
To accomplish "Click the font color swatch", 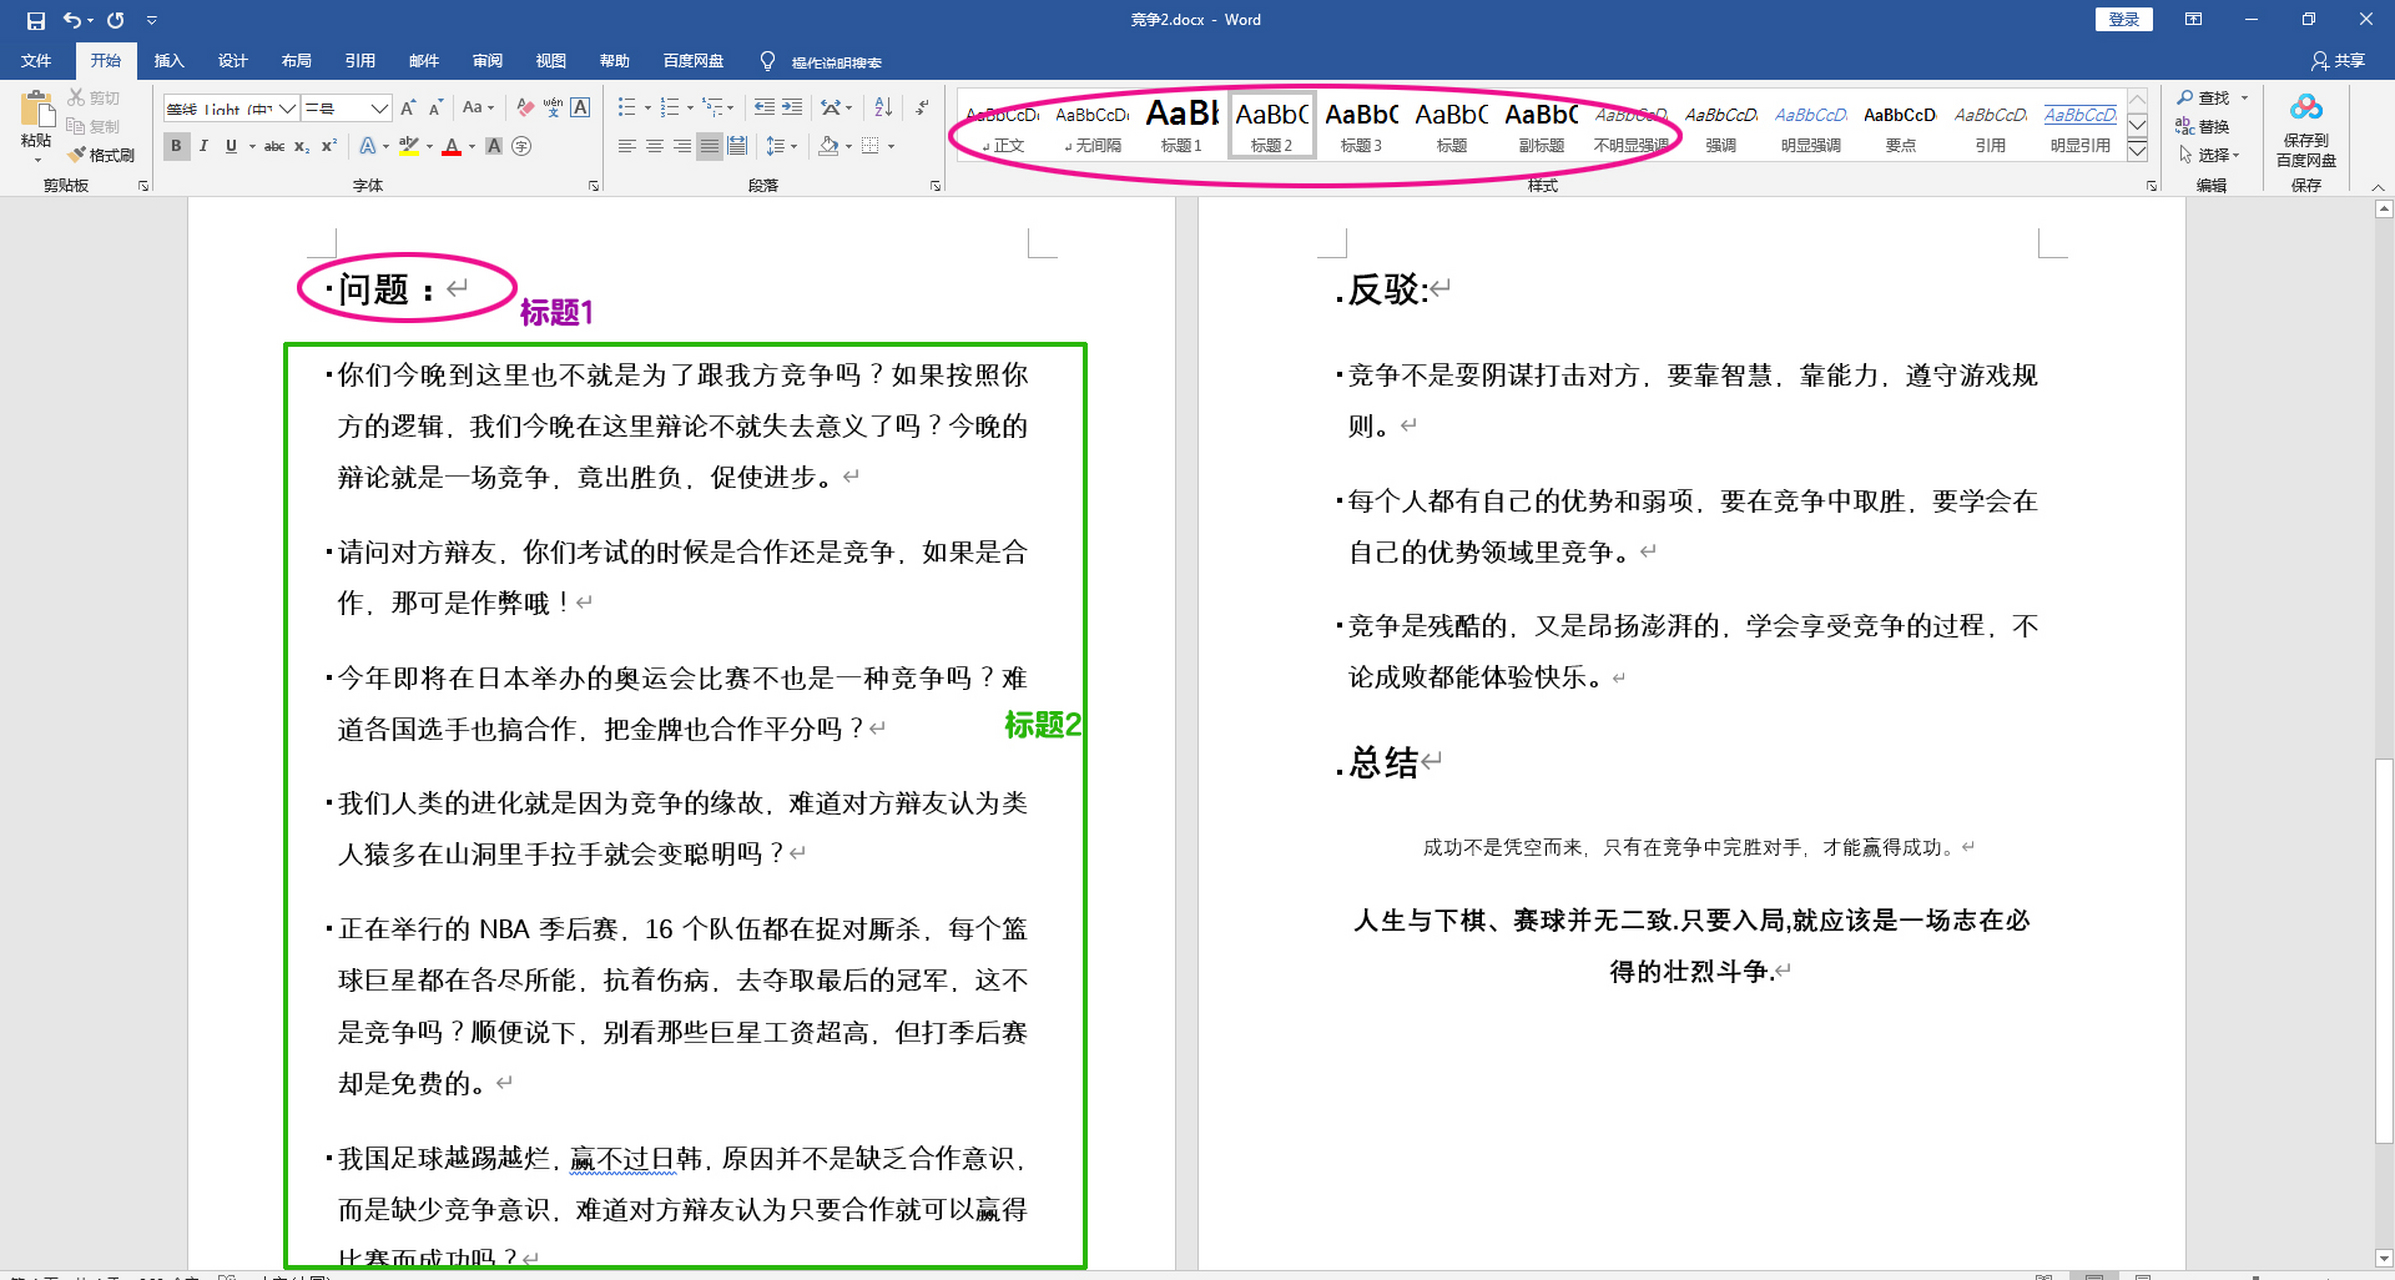I will tap(452, 146).
